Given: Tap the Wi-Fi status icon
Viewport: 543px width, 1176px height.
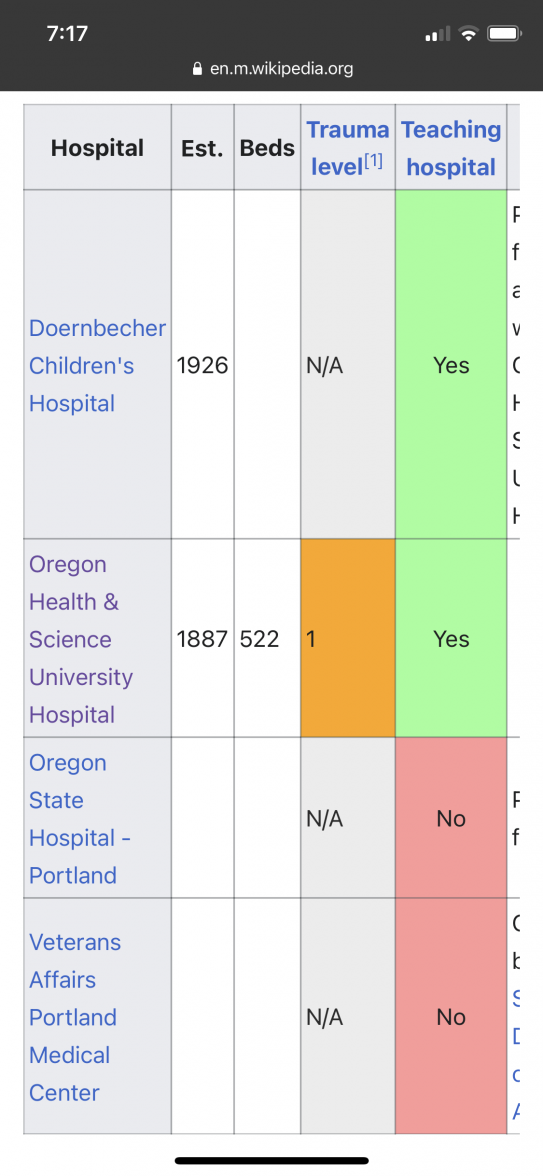Looking at the screenshot, I should (469, 33).
